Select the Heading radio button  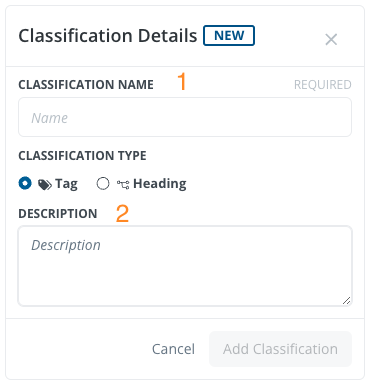[x=103, y=183]
